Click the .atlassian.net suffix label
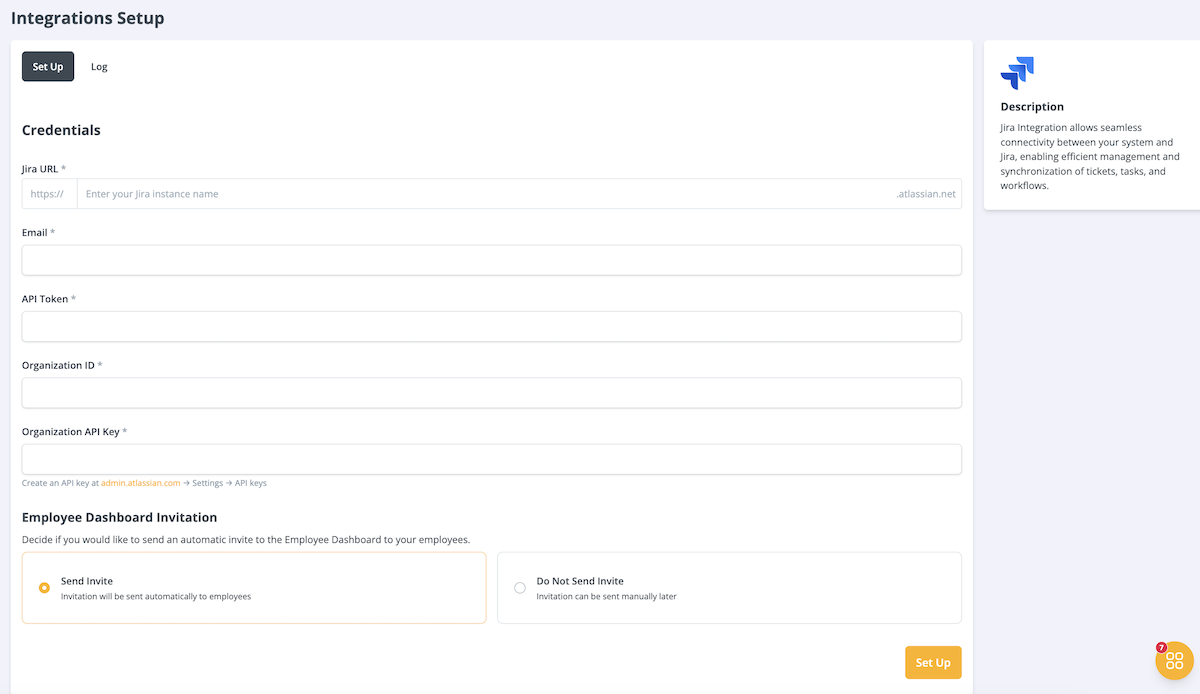The image size is (1200, 694). pos(927,193)
